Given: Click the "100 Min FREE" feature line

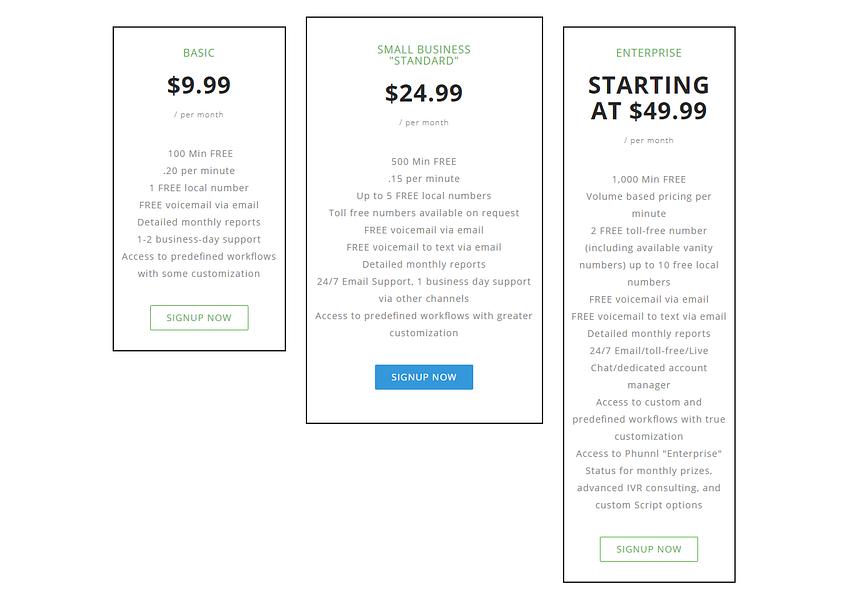Looking at the screenshot, I should [200, 154].
